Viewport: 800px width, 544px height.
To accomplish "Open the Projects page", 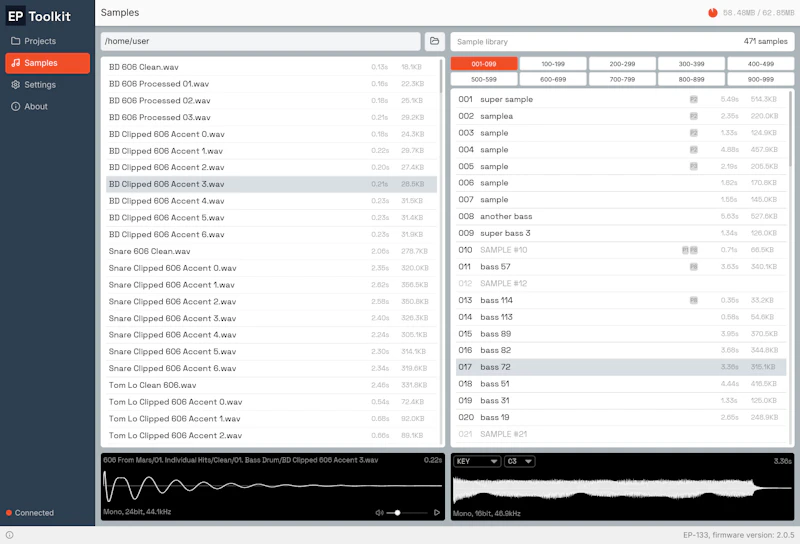I will pyautogui.click(x=47, y=41).
